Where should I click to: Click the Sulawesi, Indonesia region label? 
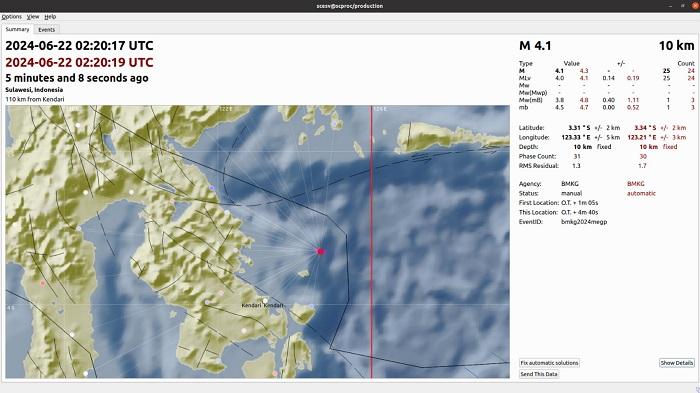pos(34,90)
